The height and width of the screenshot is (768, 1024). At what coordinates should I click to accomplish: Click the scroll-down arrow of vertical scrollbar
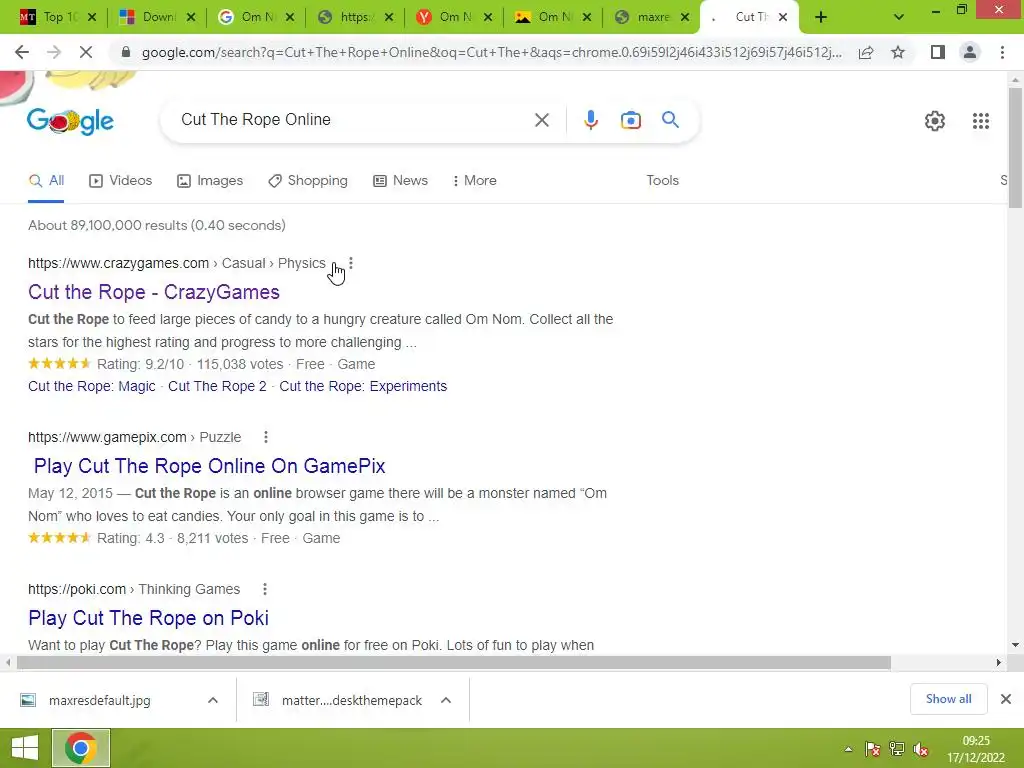point(1015,645)
